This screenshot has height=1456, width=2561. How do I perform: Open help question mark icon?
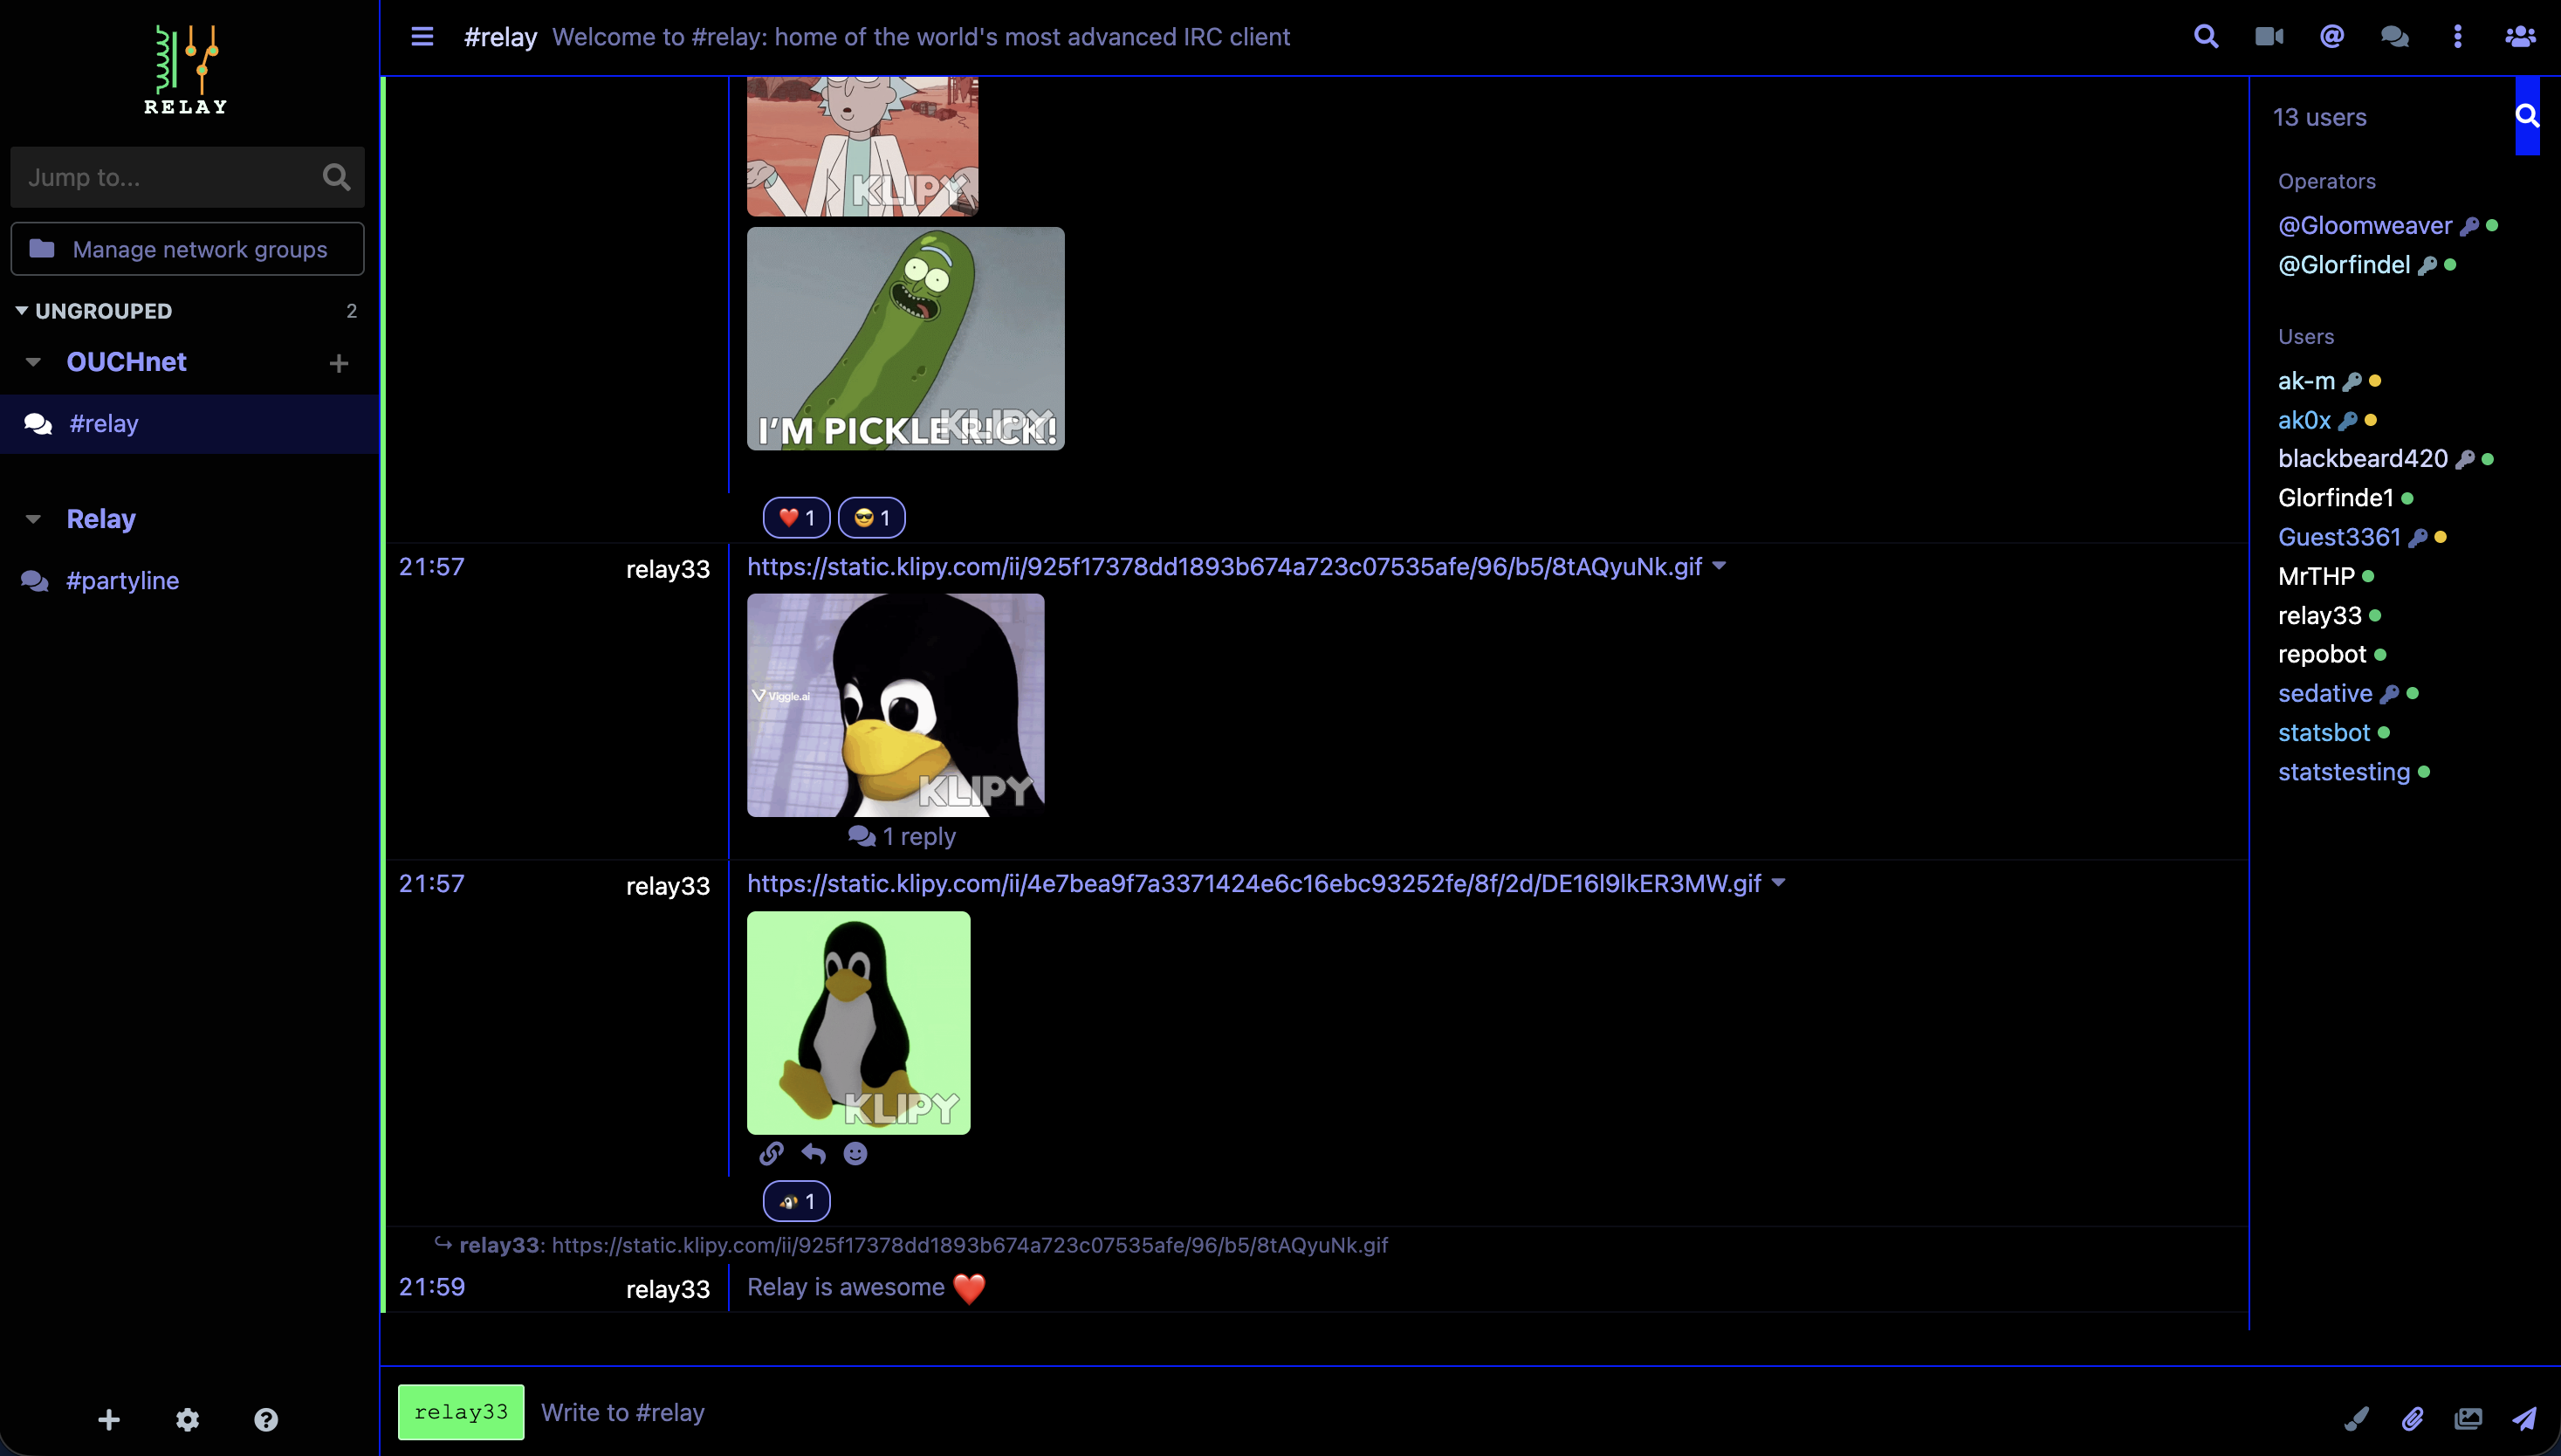266,1419
